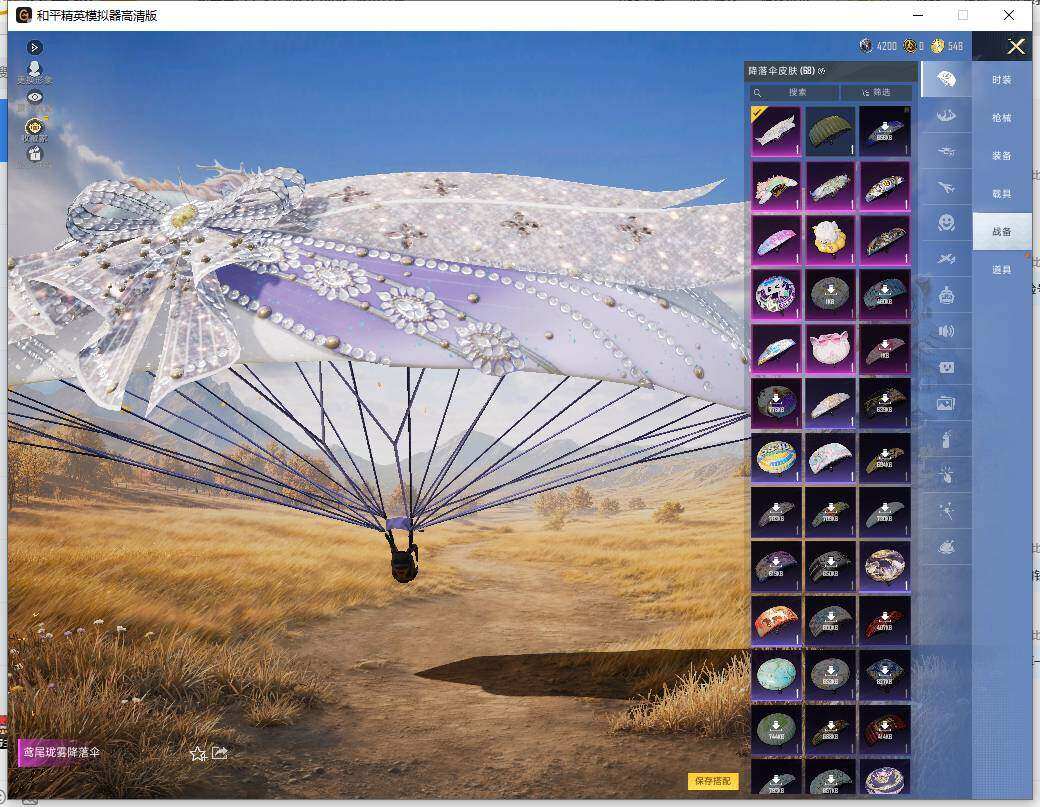Open the 筛选 filter button
Viewport: 1040px width, 807px height.
click(x=876, y=92)
